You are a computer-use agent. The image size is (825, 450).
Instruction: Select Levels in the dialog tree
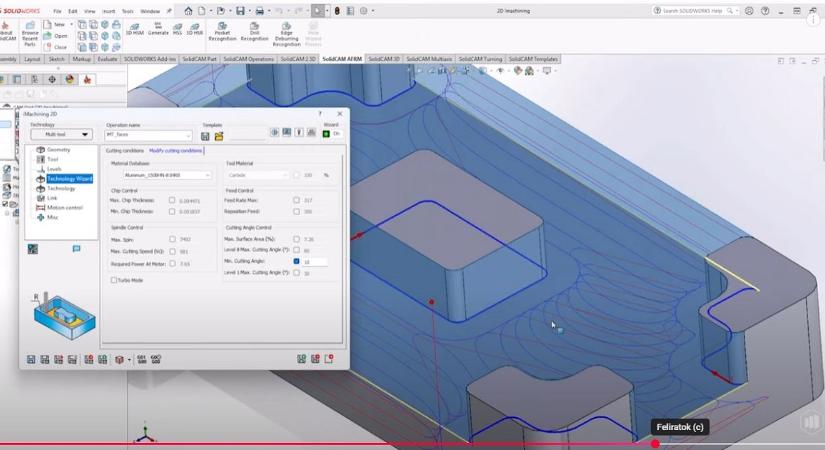pos(54,169)
